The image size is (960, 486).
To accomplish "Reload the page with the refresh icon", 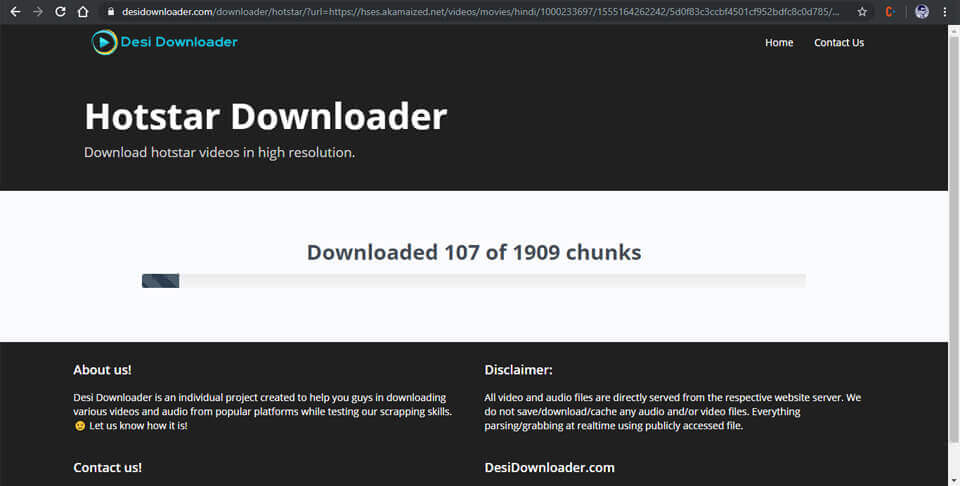I will (60, 12).
